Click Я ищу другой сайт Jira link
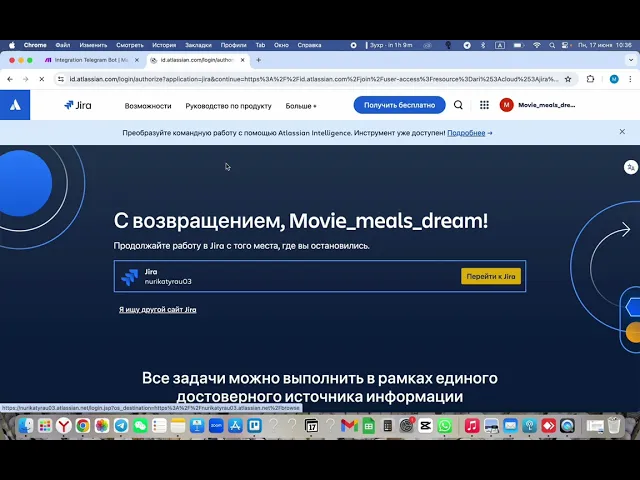This screenshot has height=480, width=640. click(158, 310)
